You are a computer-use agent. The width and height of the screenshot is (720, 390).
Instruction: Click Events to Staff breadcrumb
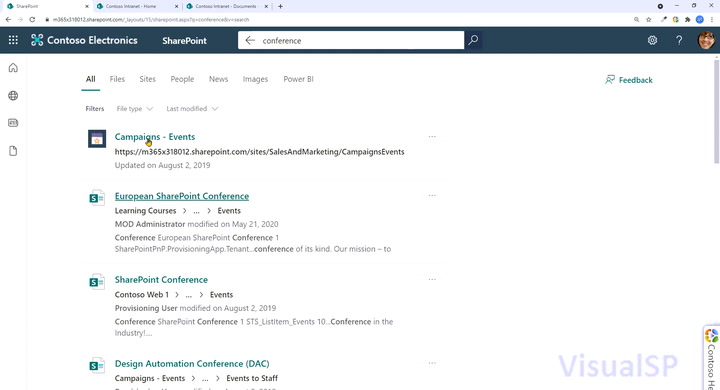pyautogui.click(x=252, y=379)
